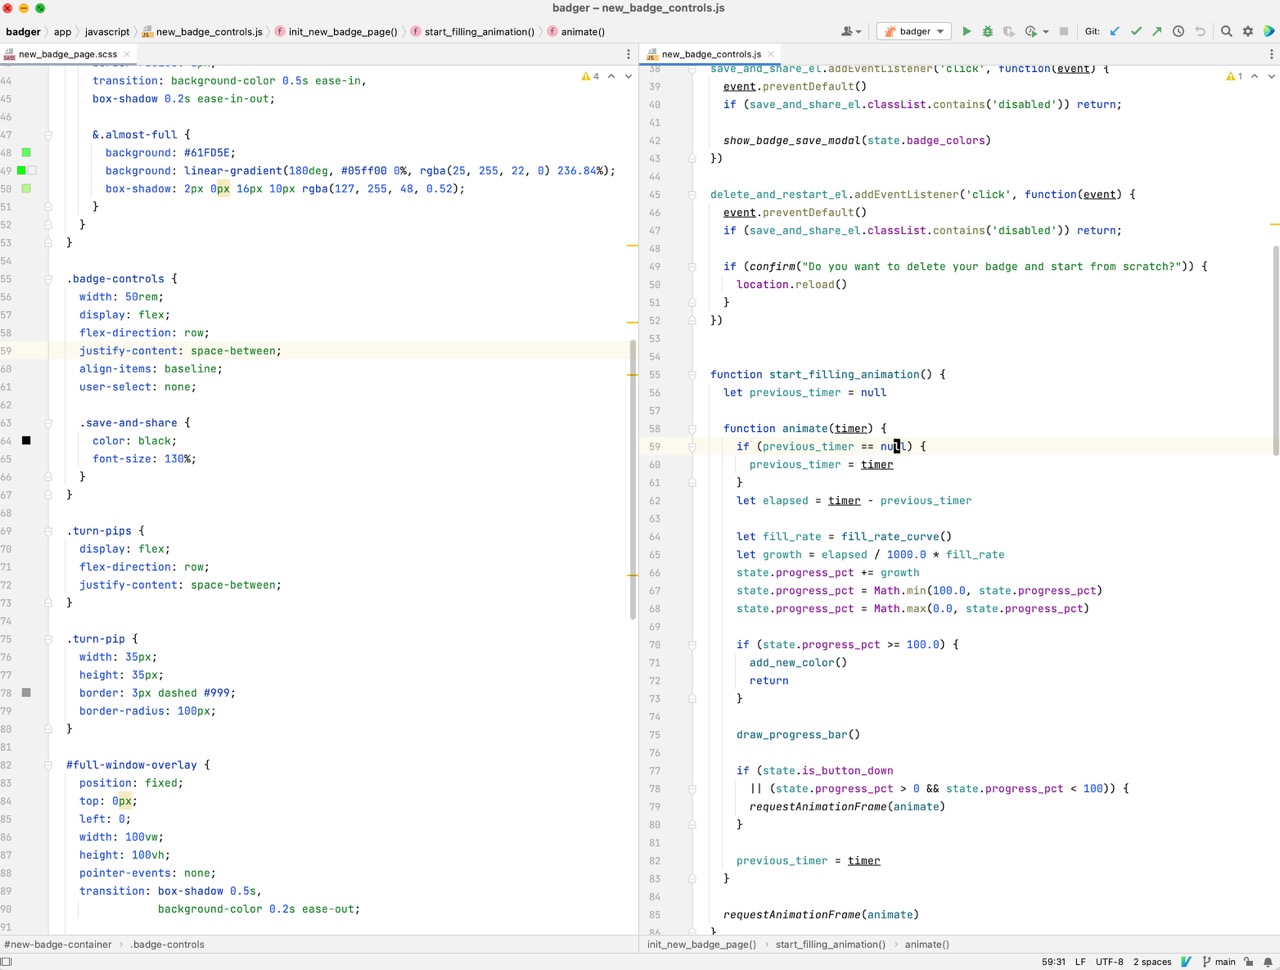Click start_filling_animation() in top navigation bar
This screenshot has height=970, width=1280.
click(472, 31)
